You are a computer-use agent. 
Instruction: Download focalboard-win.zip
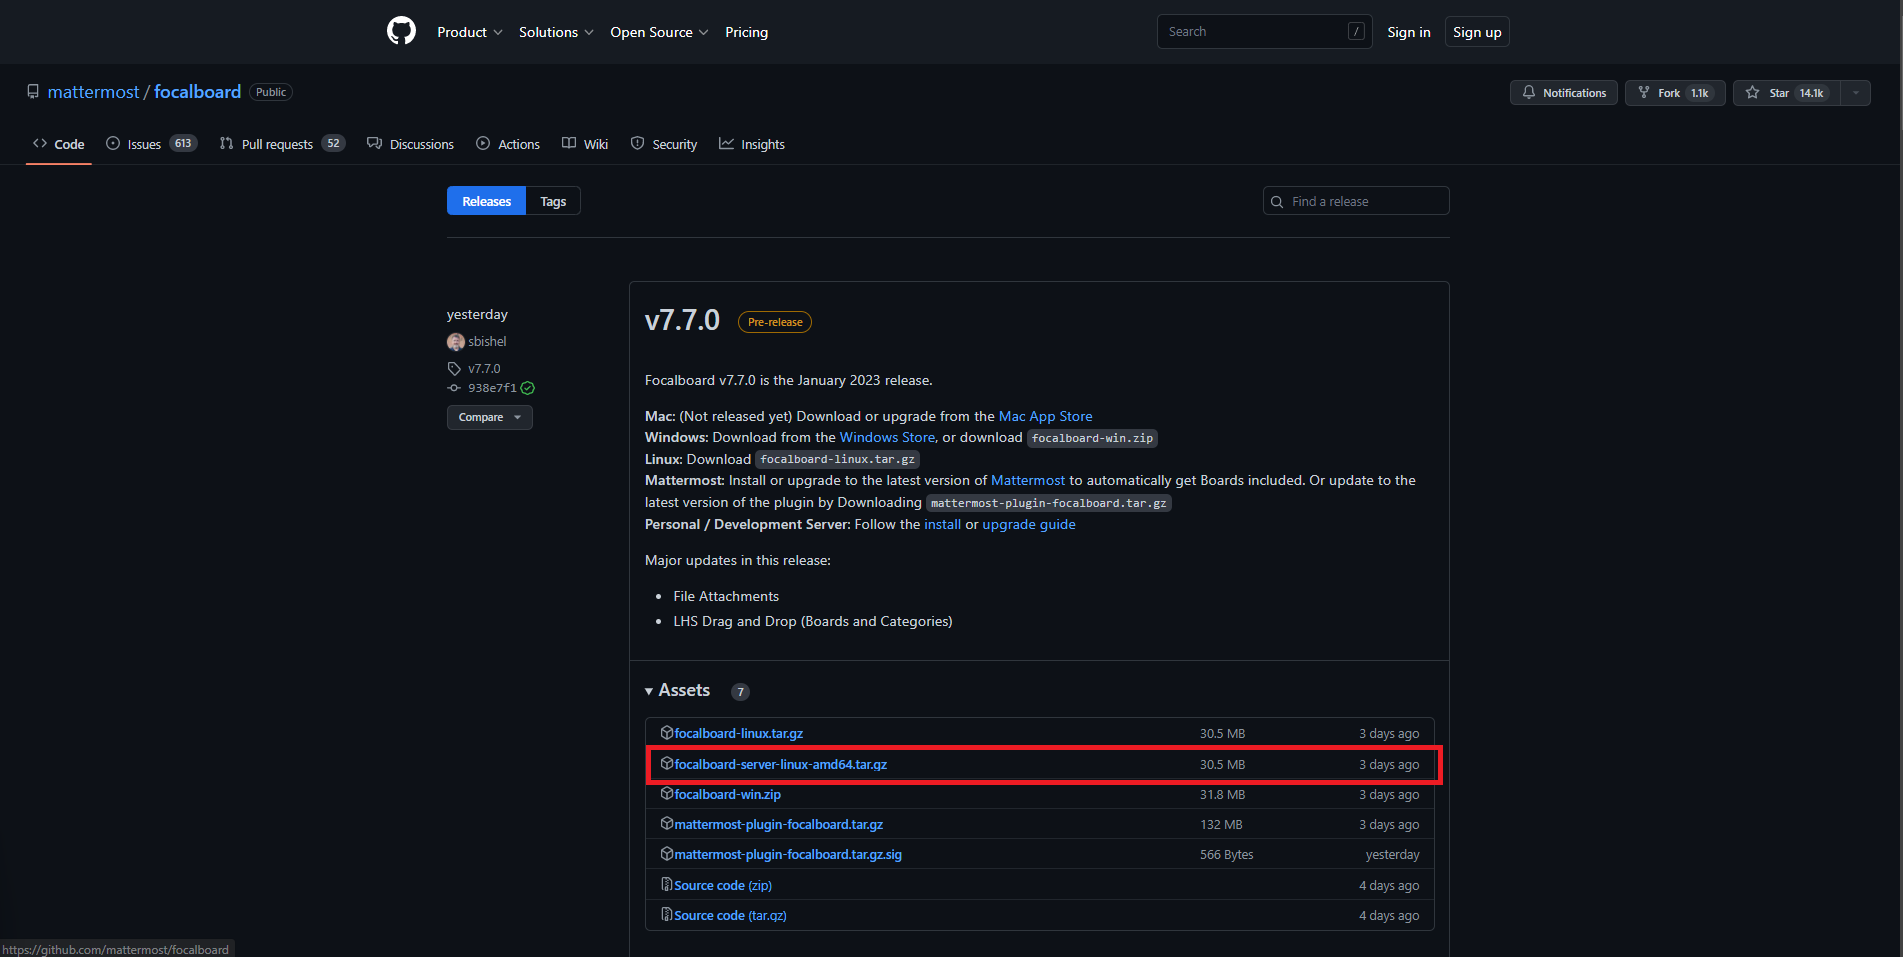[727, 794]
